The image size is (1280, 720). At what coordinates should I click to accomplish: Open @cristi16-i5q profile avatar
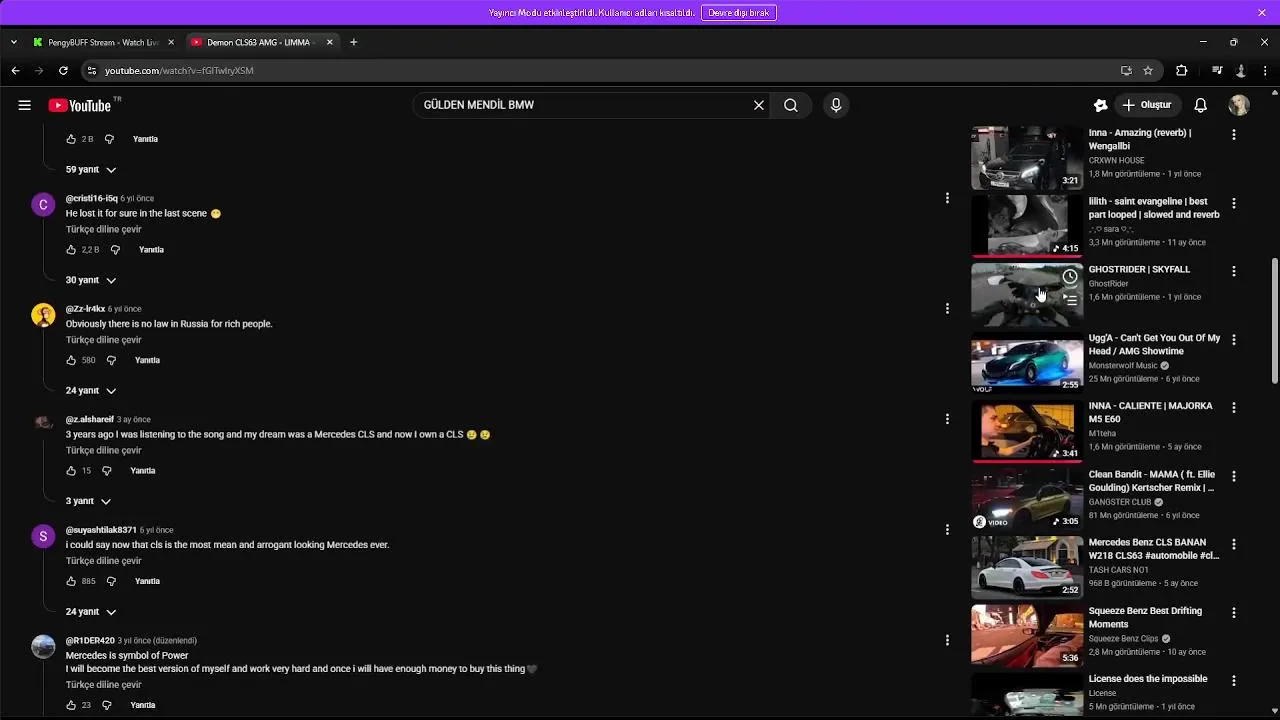pos(43,205)
